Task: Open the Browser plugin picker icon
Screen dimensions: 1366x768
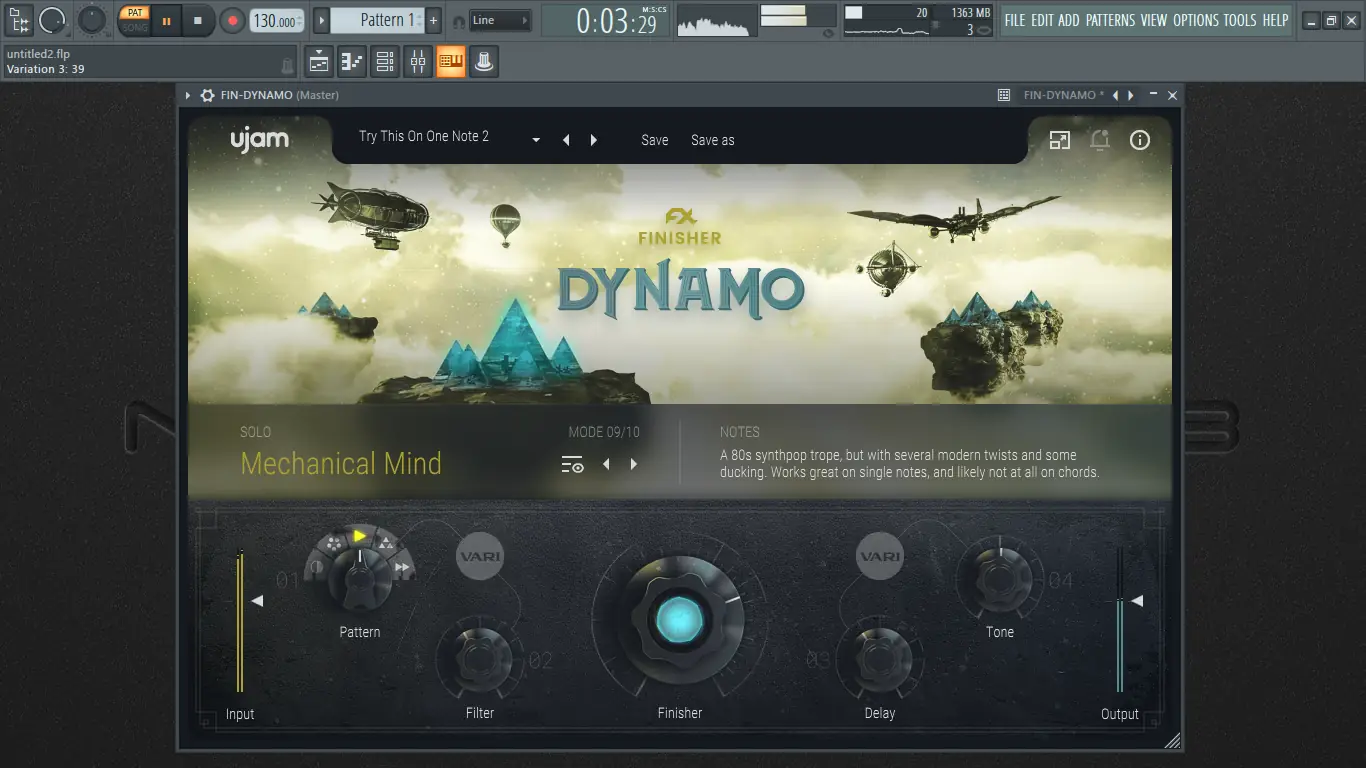Action: tap(484, 61)
